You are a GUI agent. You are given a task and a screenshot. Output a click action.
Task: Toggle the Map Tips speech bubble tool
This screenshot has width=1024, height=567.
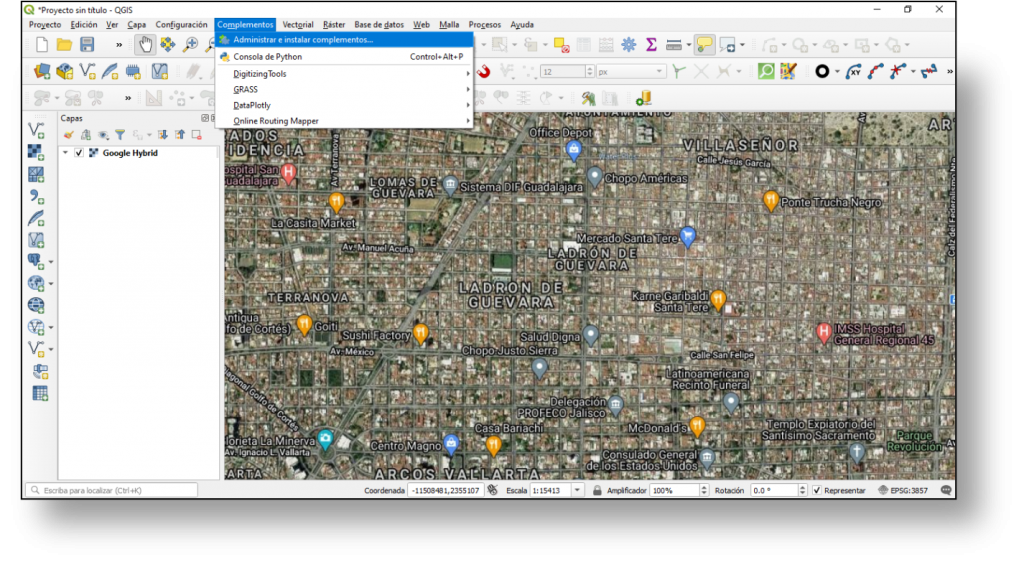[705, 44]
